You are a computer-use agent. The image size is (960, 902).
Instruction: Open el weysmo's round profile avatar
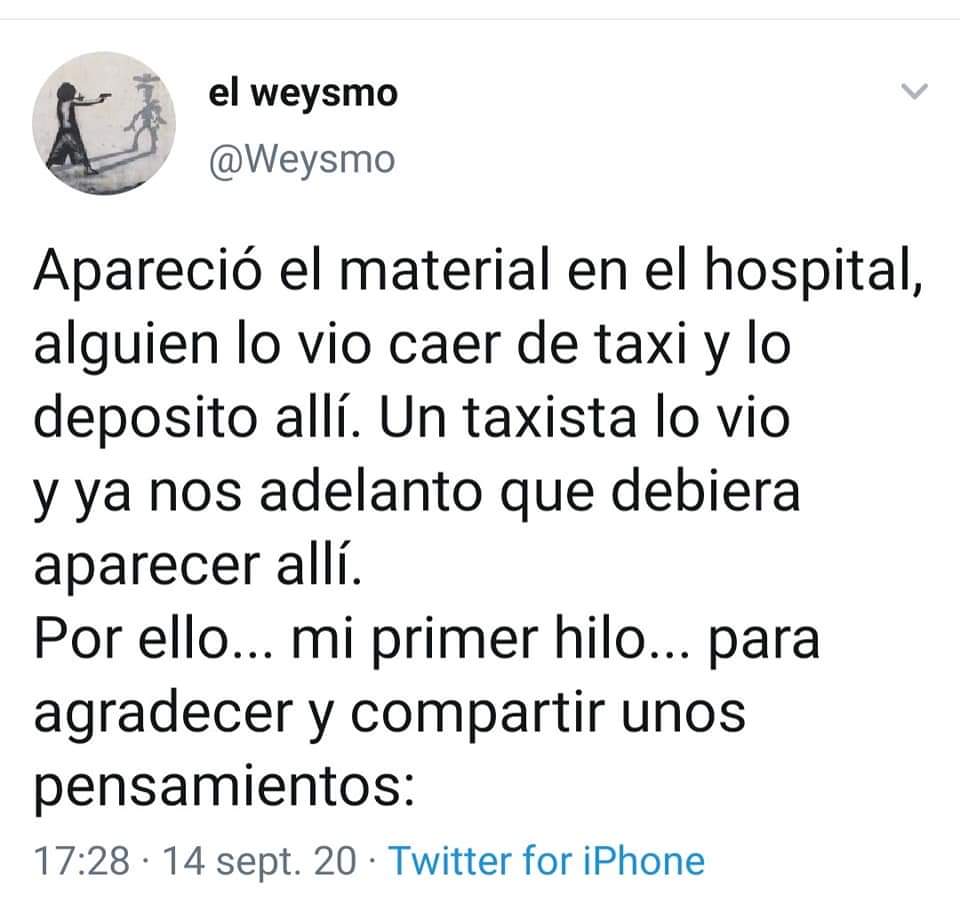point(104,123)
